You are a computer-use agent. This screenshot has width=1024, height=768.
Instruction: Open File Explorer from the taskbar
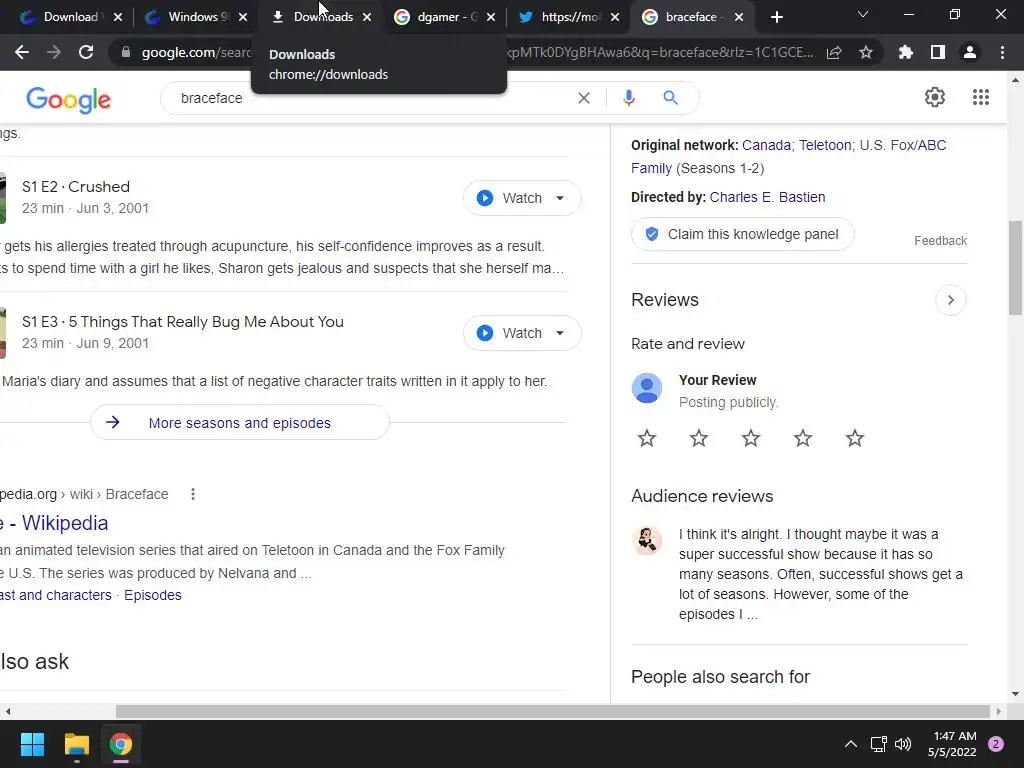pyautogui.click(x=76, y=744)
